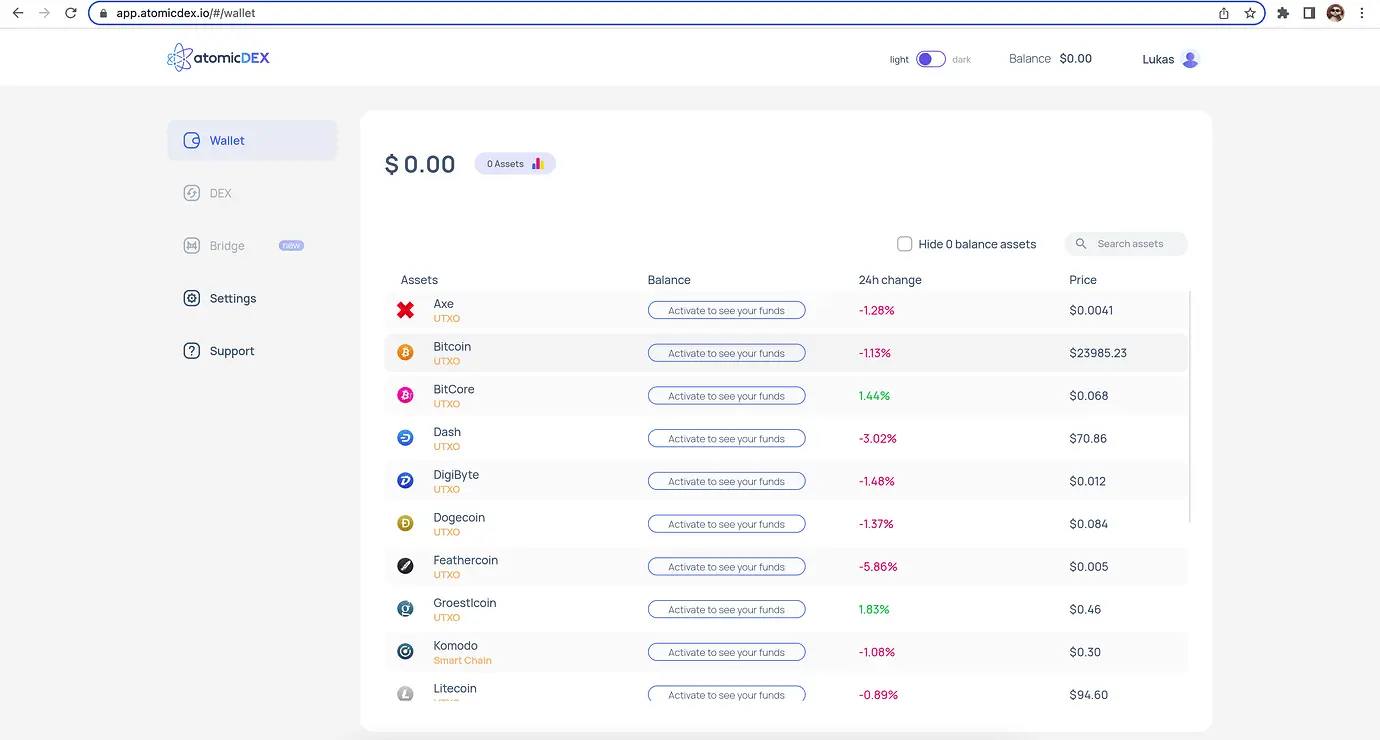Go to Settings in the sidebar

point(232,298)
